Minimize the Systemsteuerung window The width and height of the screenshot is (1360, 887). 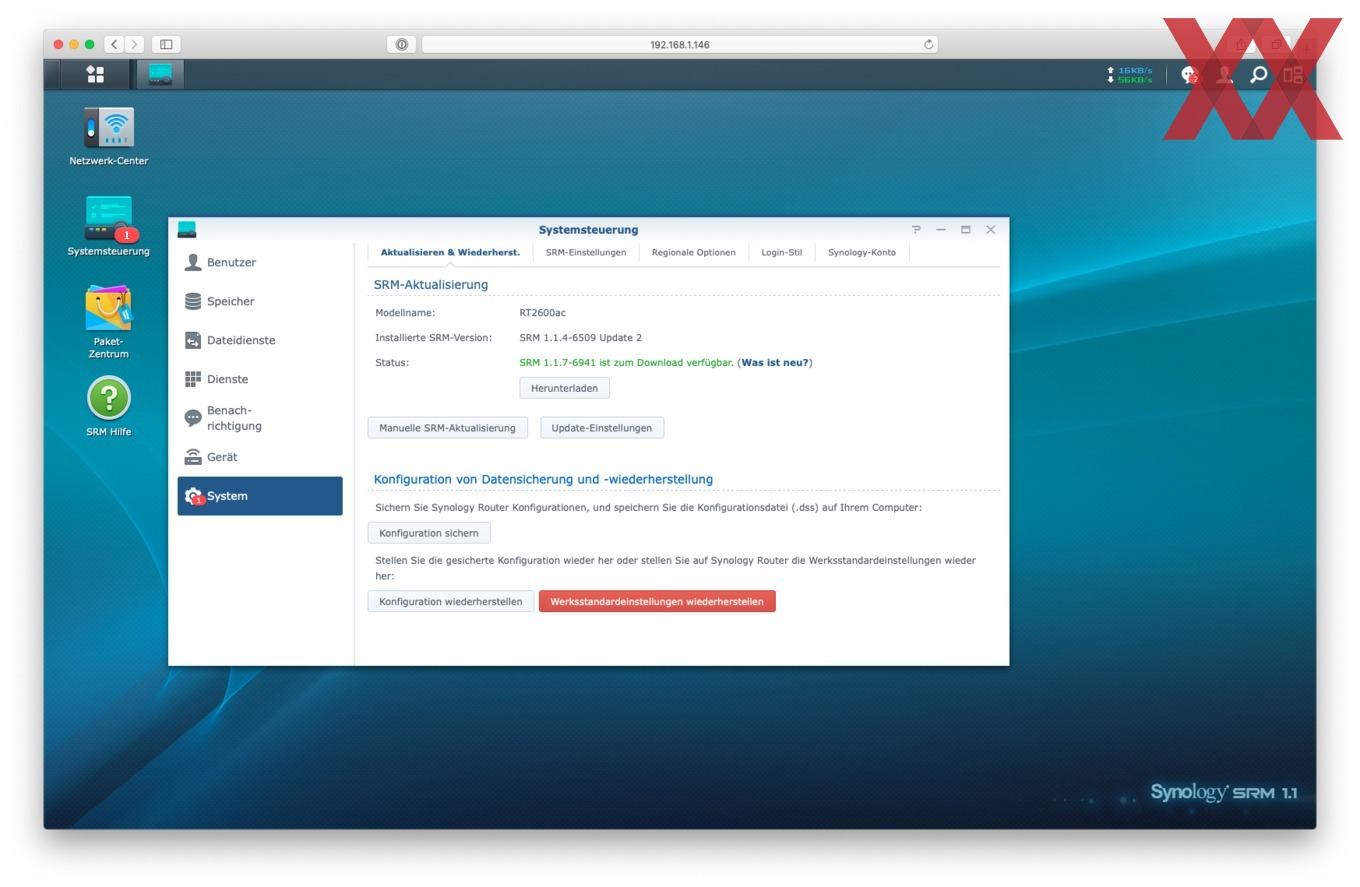point(941,230)
